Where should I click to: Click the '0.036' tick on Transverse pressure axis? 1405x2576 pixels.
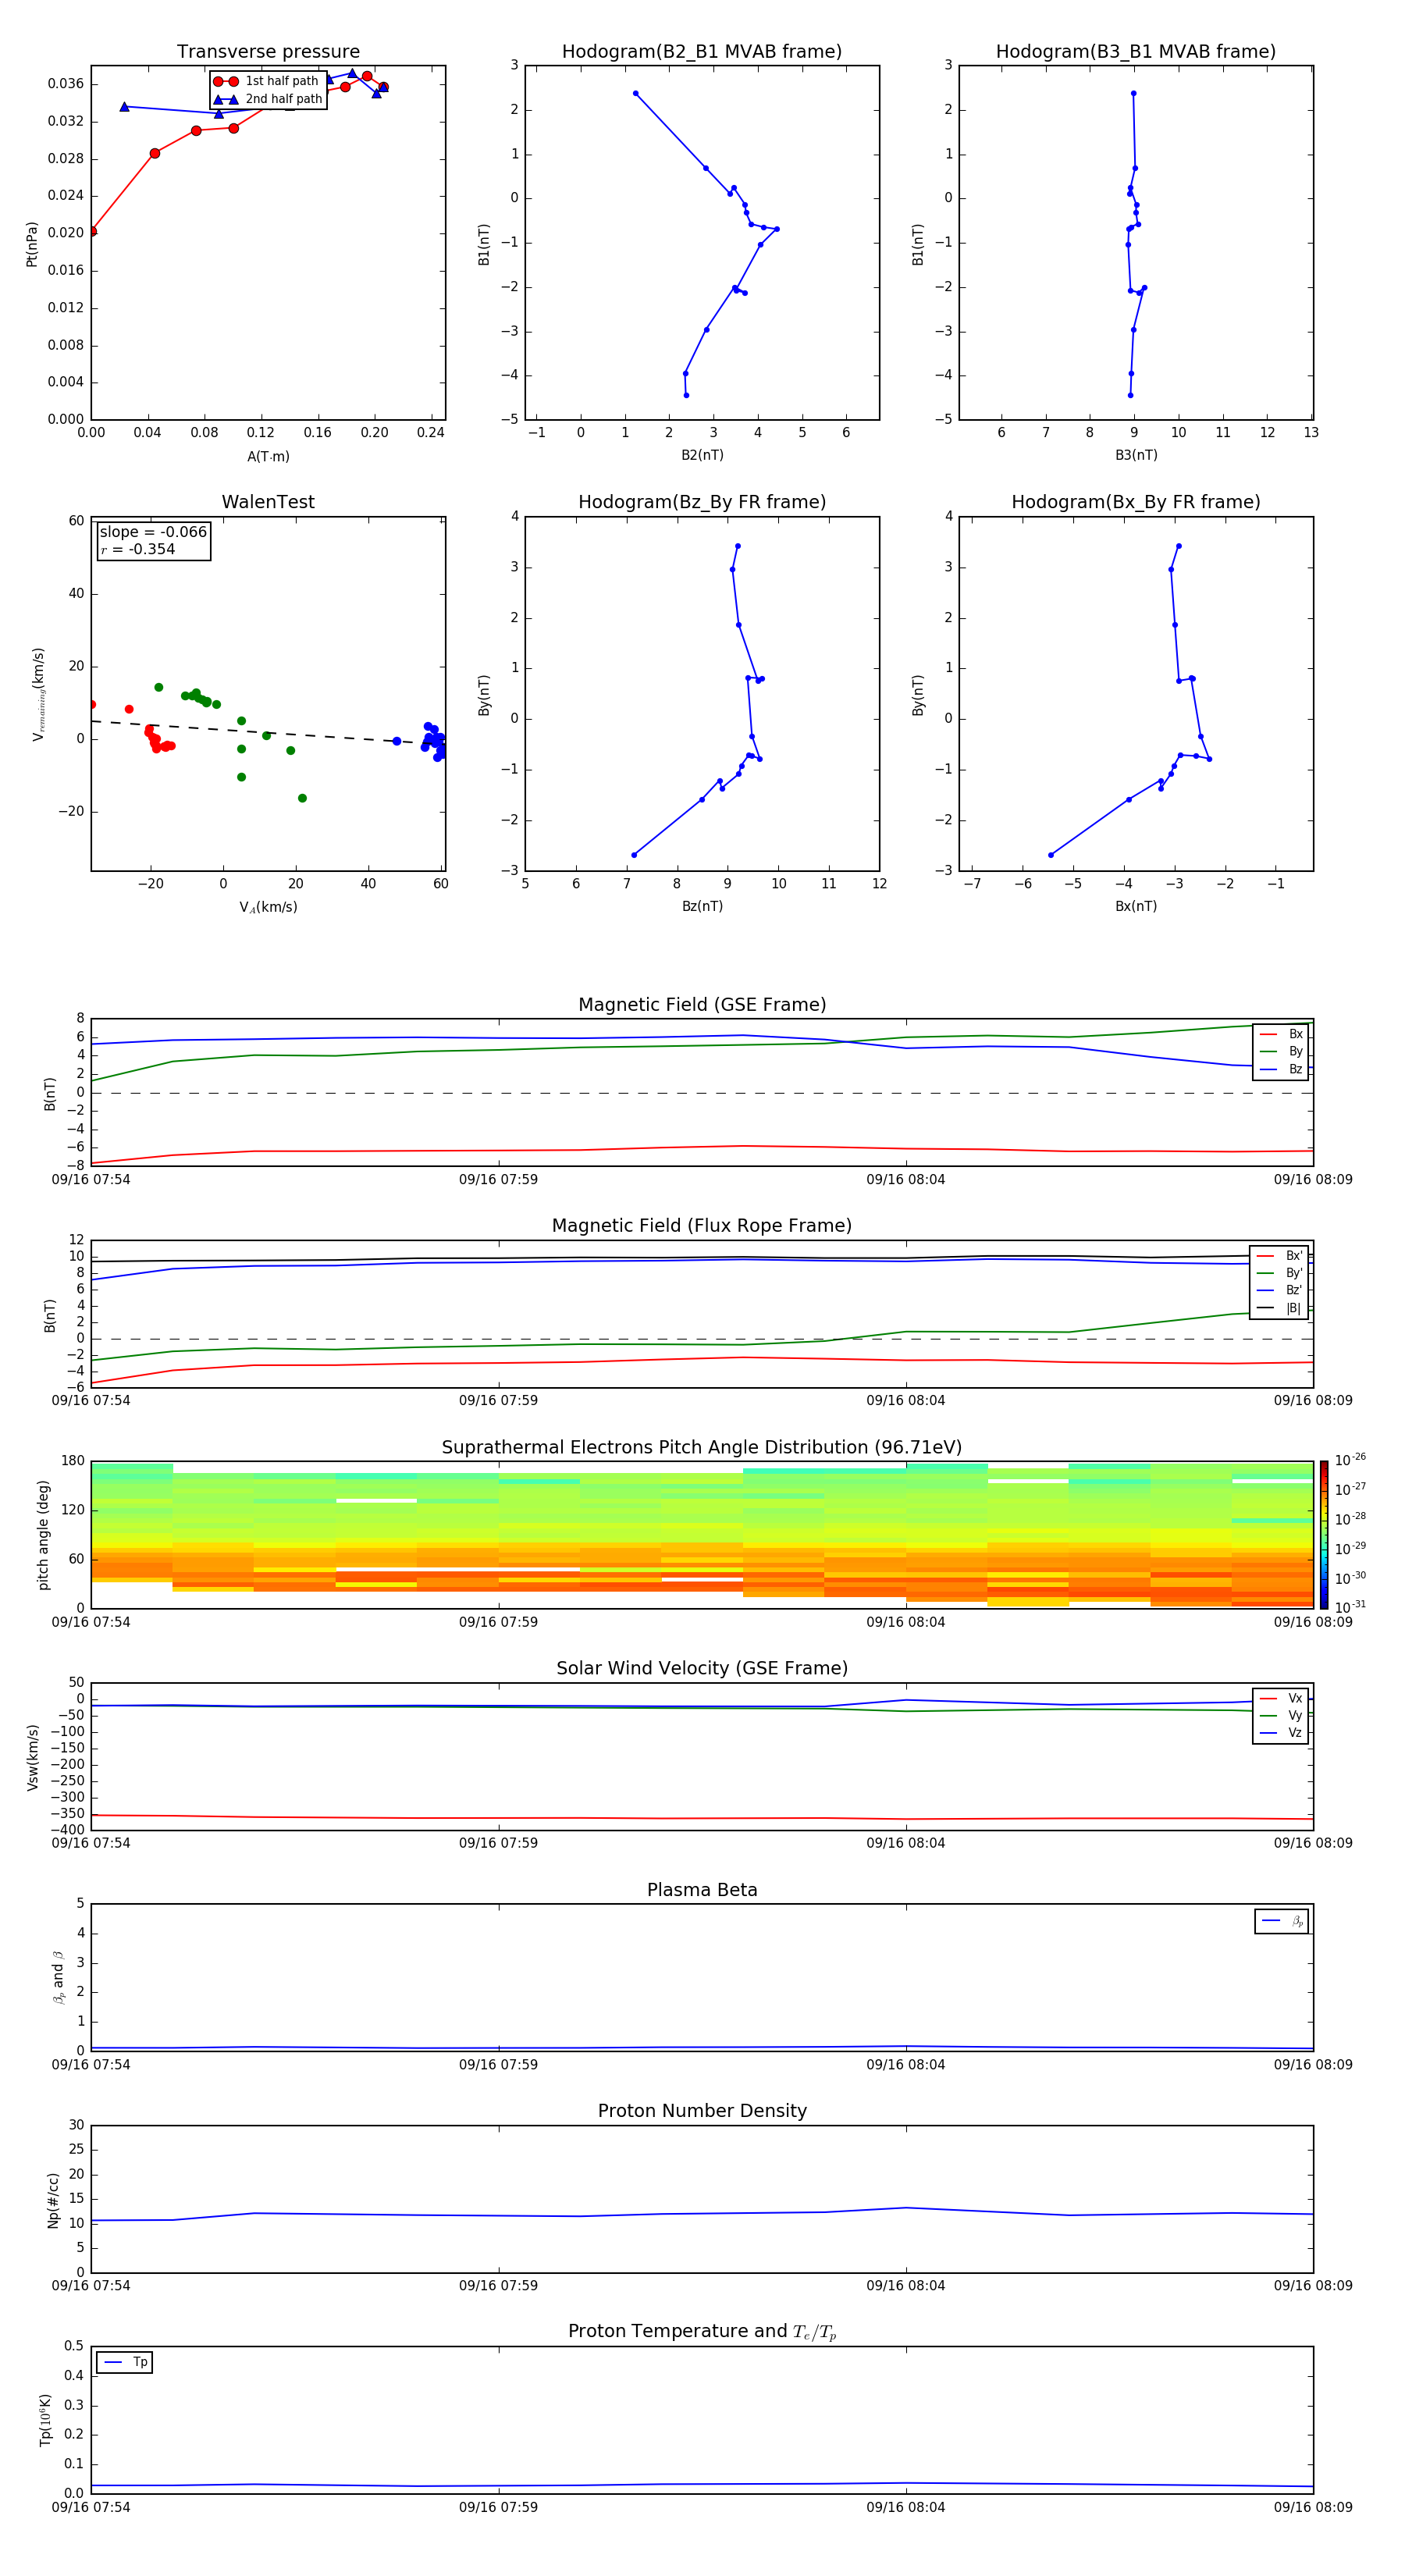(65, 84)
